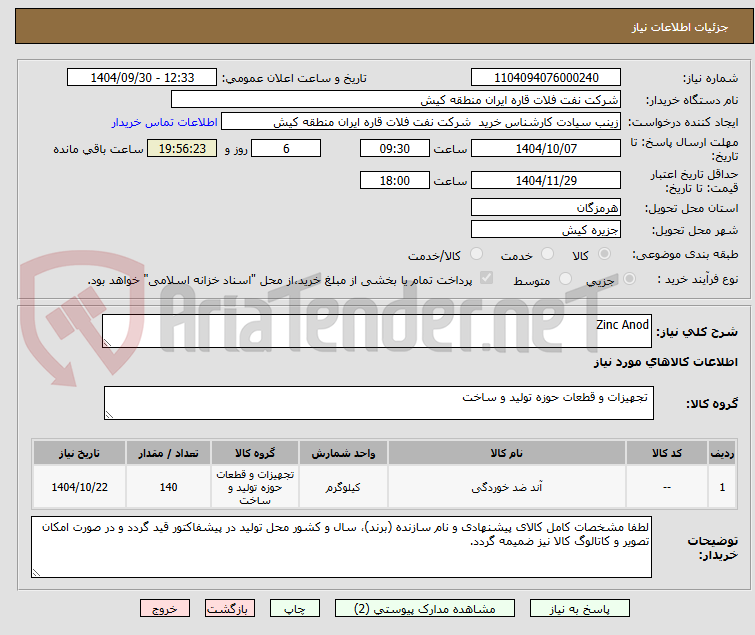The width and height of the screenshot is (755, 635).
Task: Select the کالا/خدمت radio button
Action: (x=476, y=254)
